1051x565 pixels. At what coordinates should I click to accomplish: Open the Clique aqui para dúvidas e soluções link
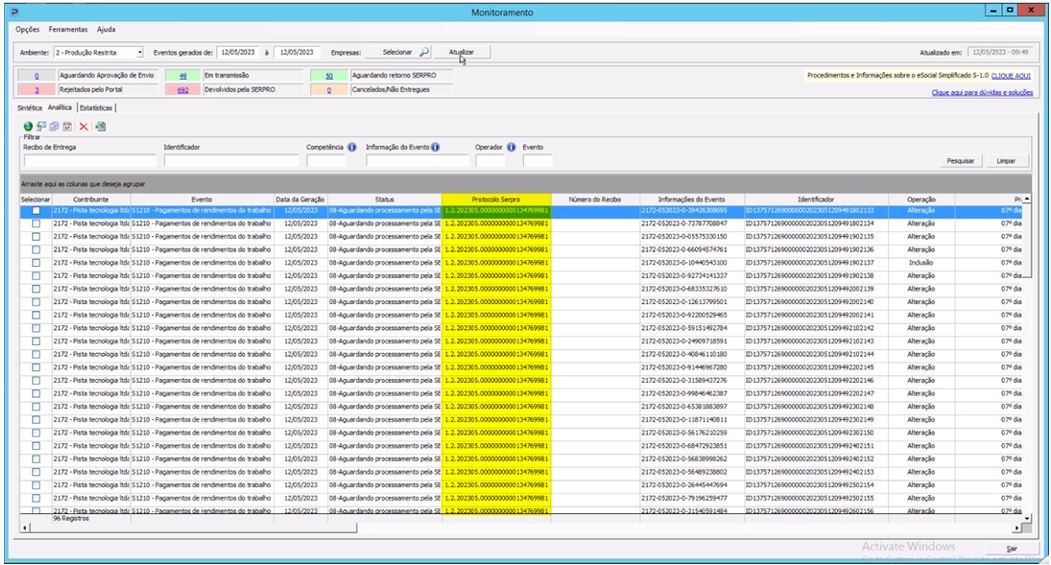(982, 92)
